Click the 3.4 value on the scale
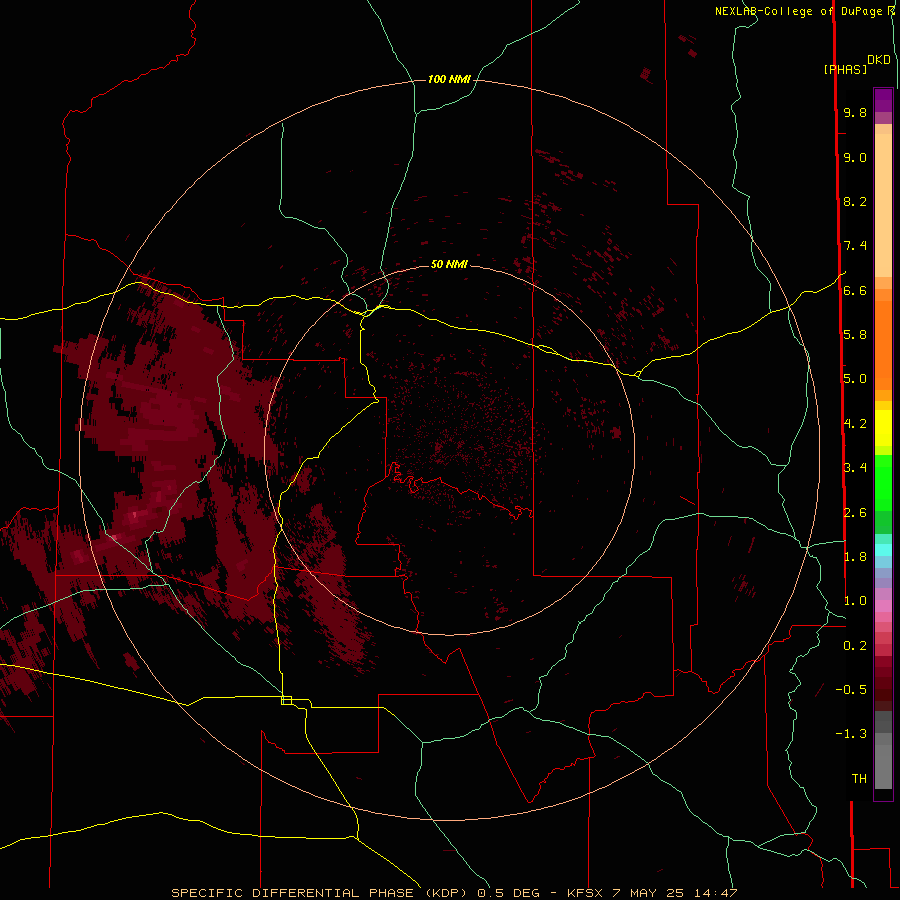This screenshot has height=900, width=900. point(855,468)
